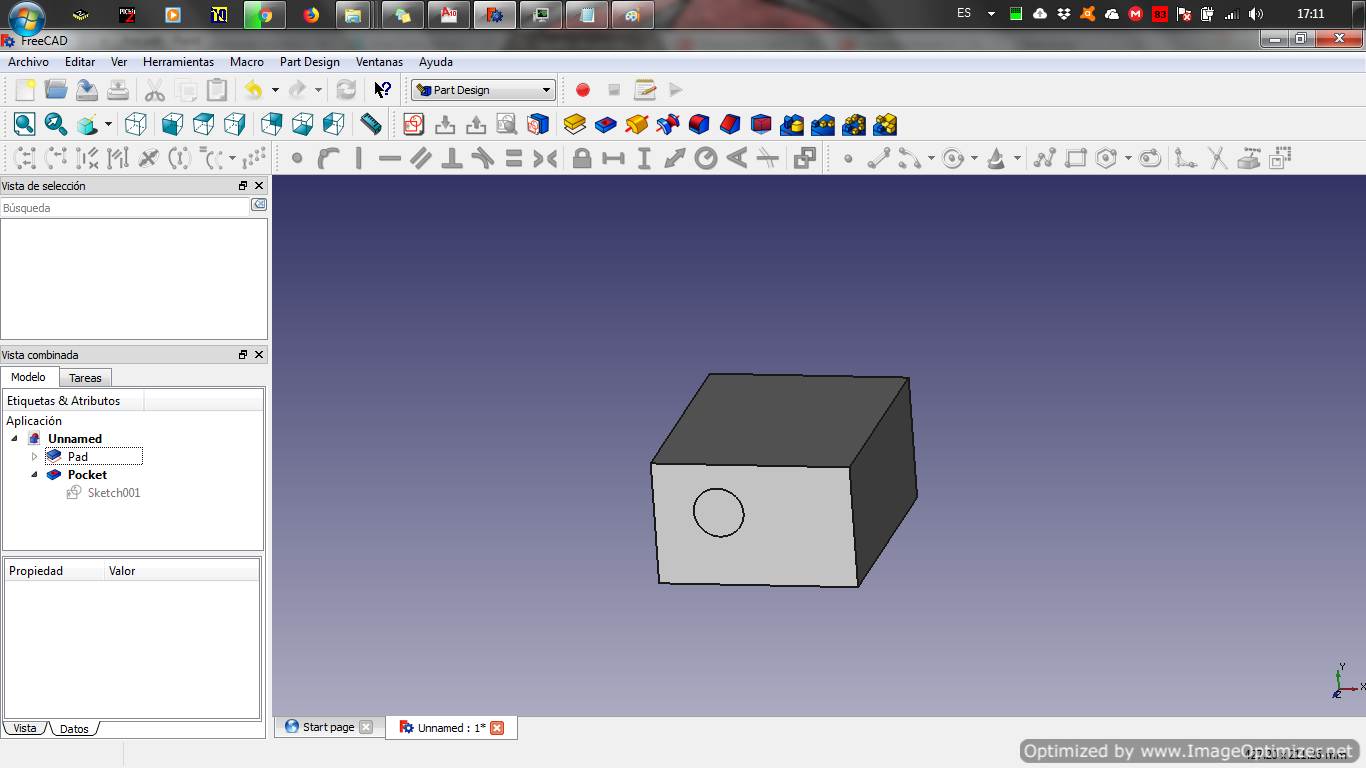Select the Measure distance ruler tool
This screenshot has height=768, width=1366.
click(x=371, y=124)
